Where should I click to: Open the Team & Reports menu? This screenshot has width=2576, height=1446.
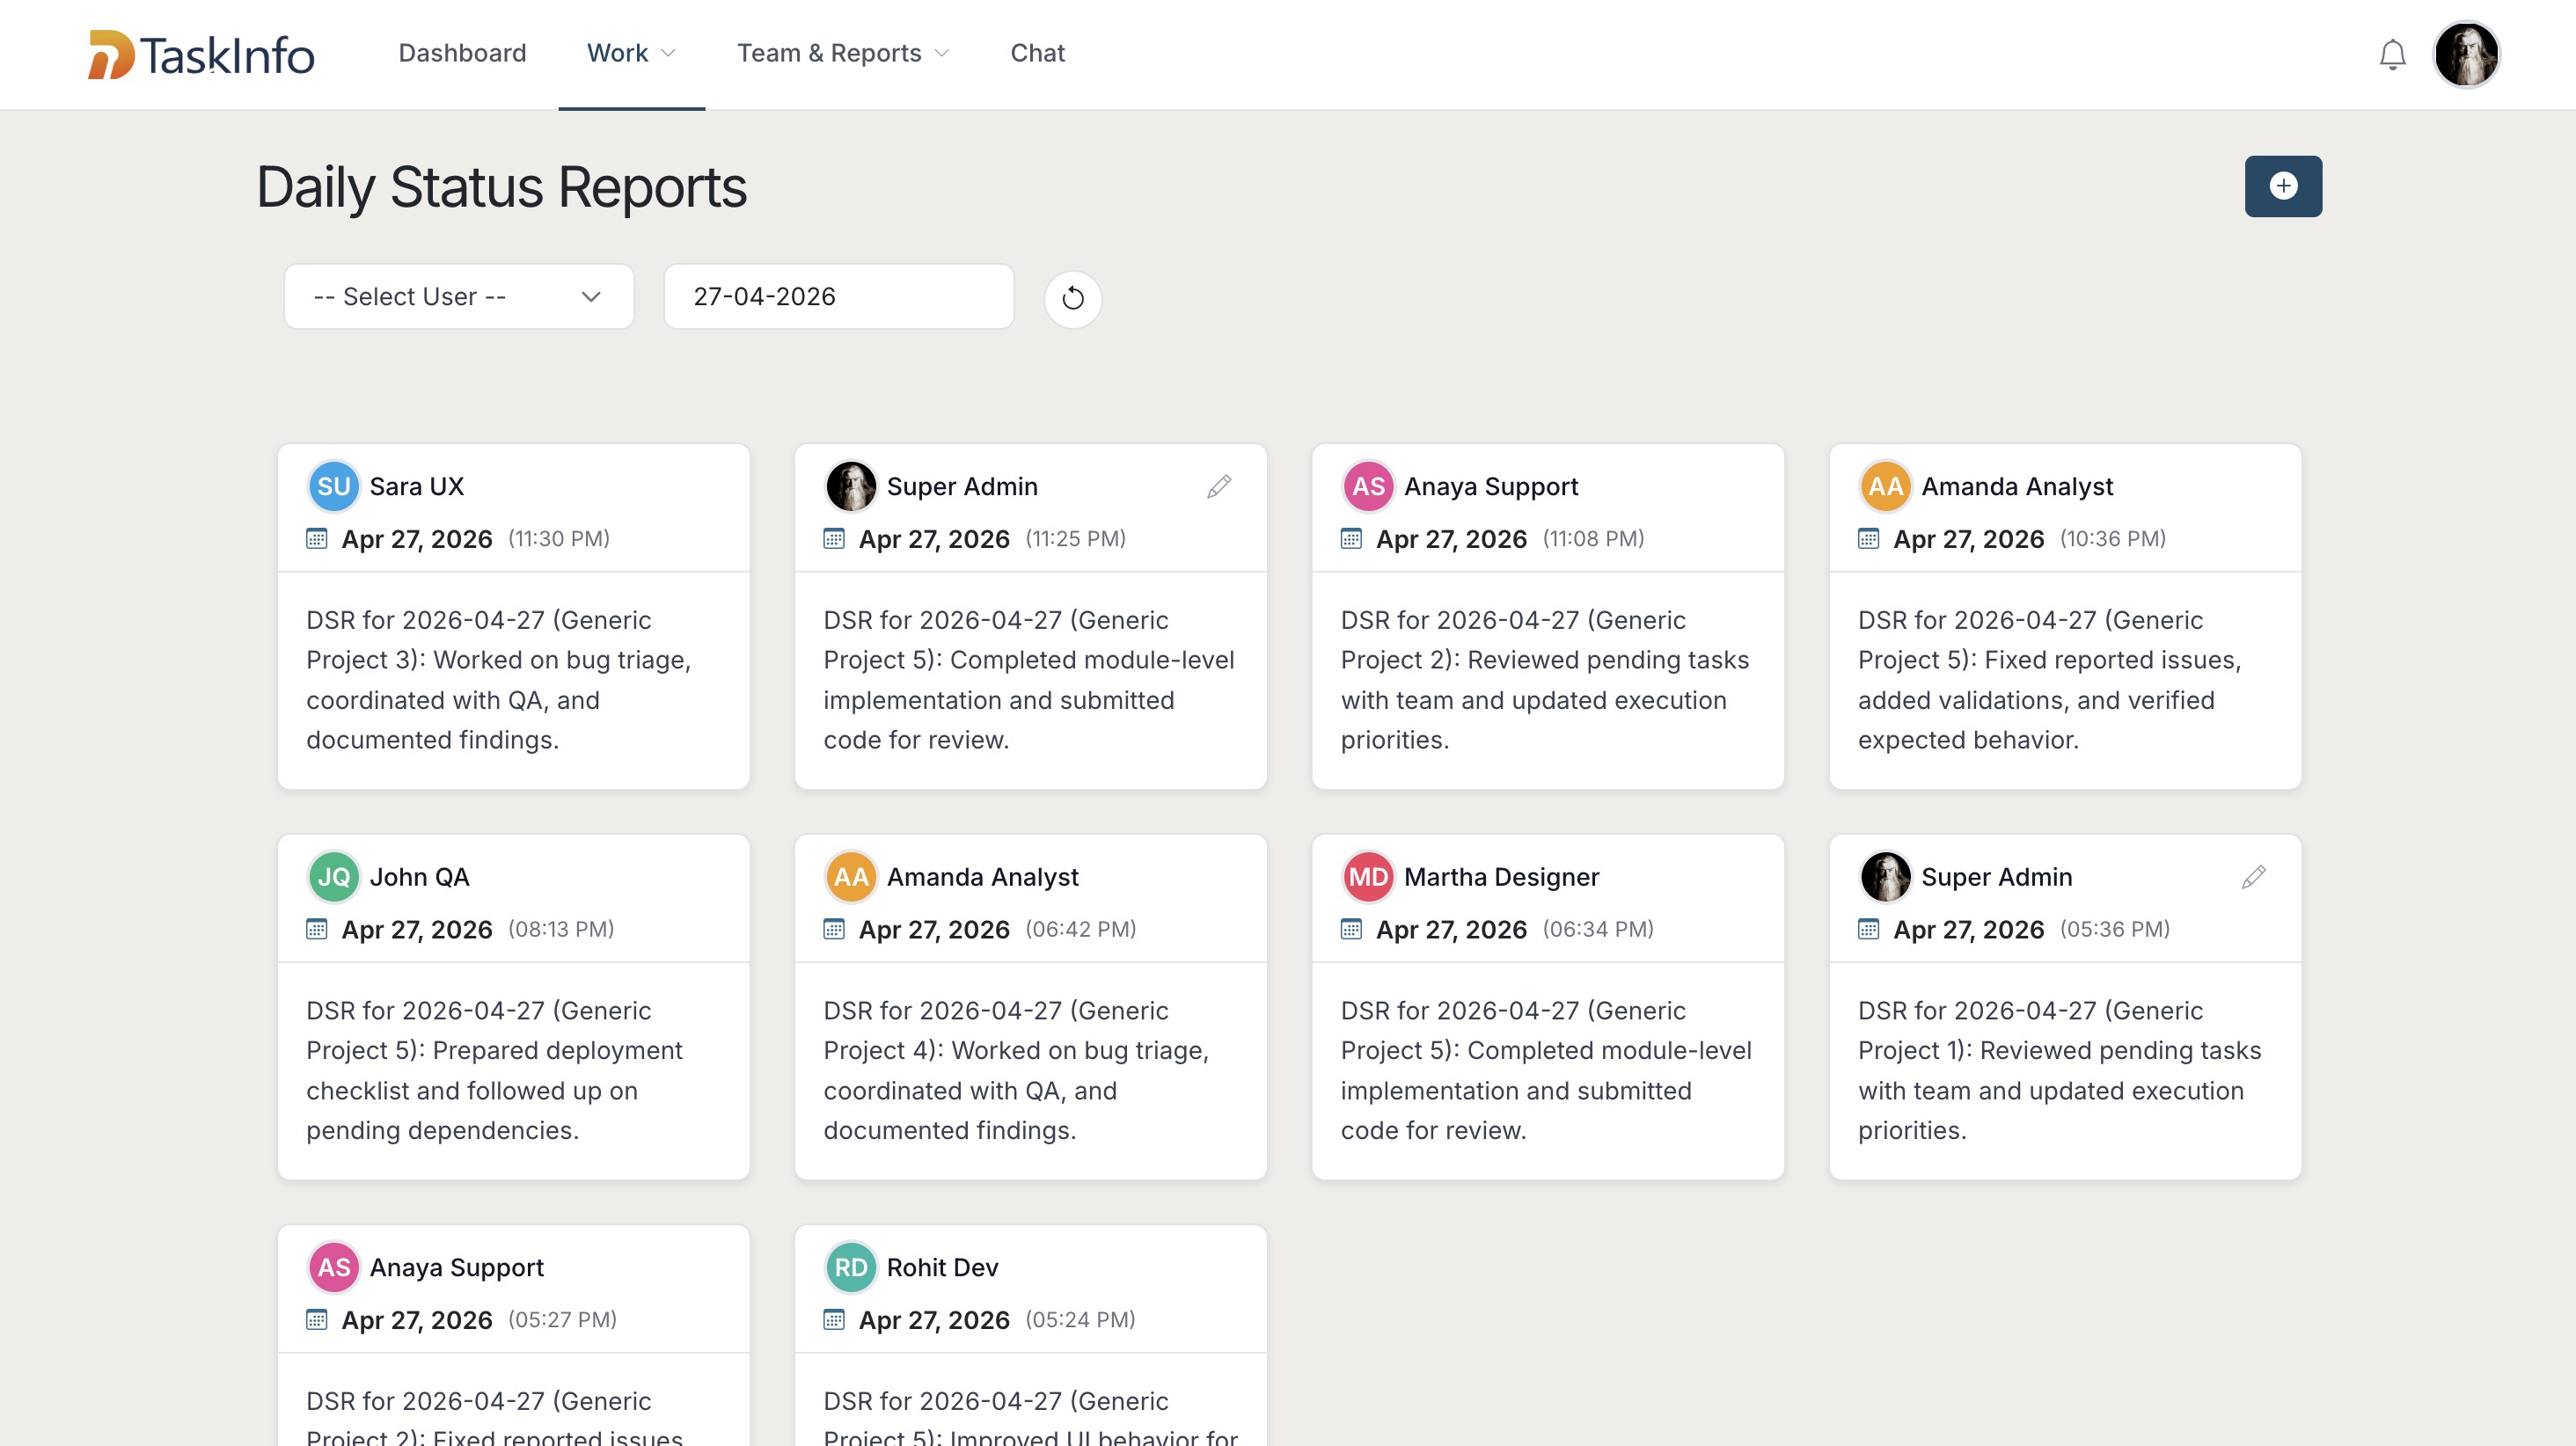pos(843,53)
